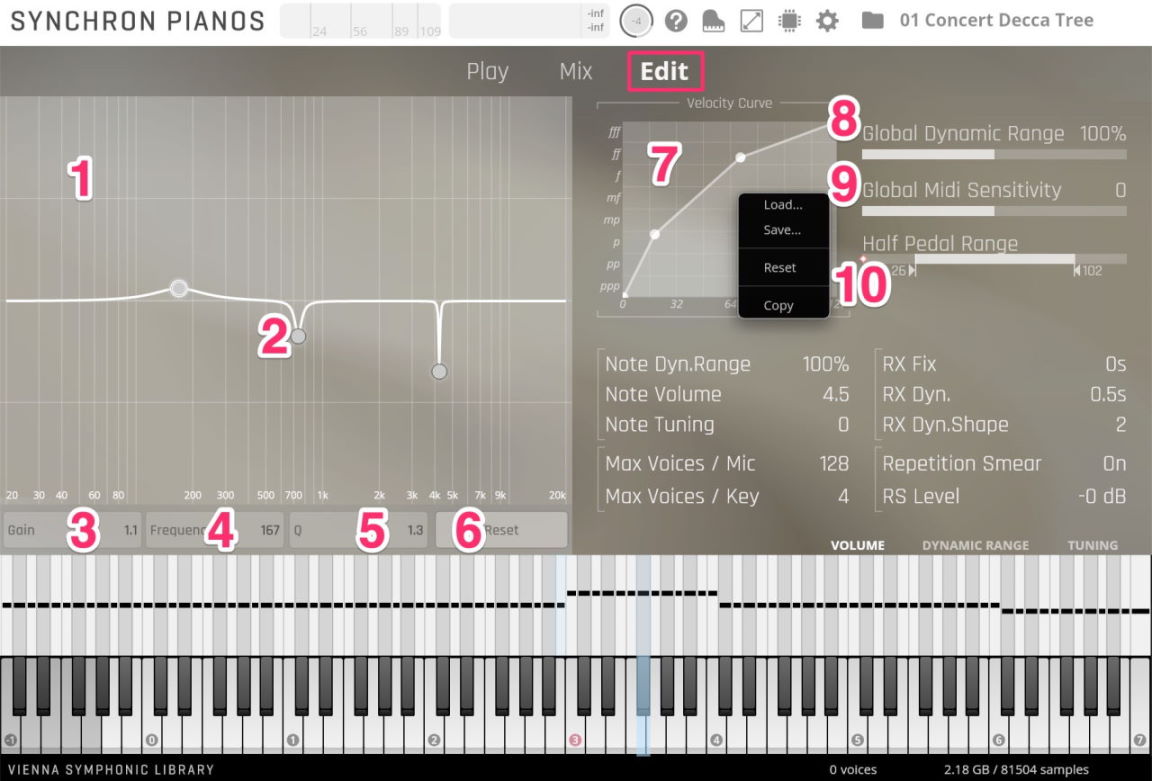The image size is (1152, 781).
Task: Click Max Voices / Key value 4
Action: click(x=843, y=497)
